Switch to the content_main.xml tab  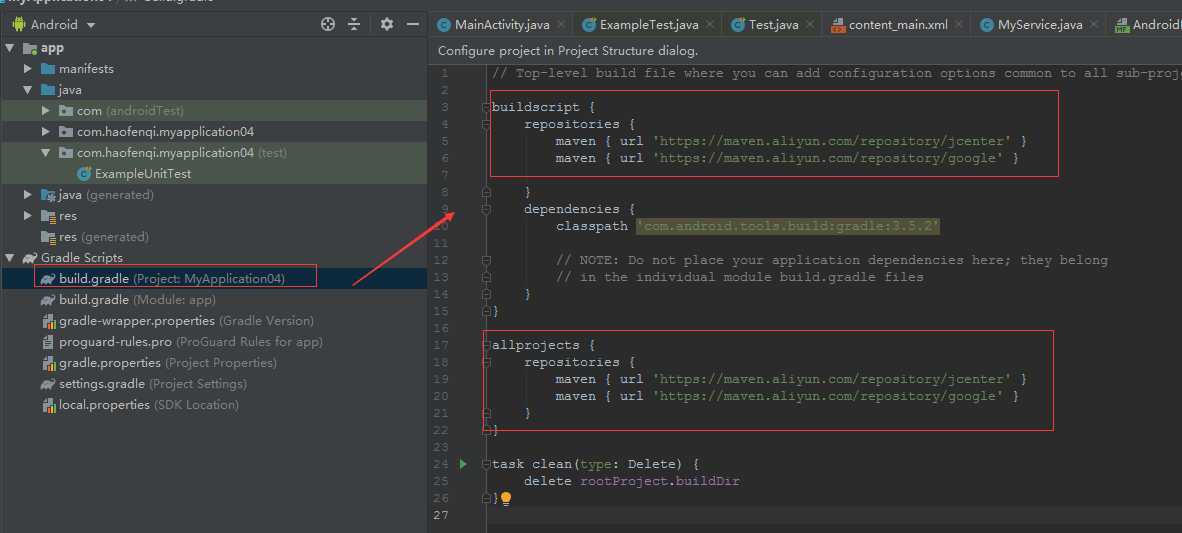pos(897,25)
